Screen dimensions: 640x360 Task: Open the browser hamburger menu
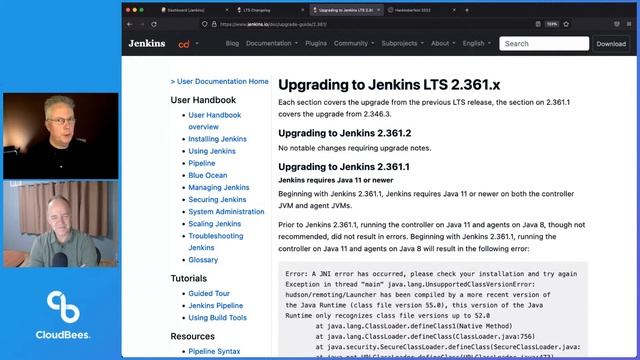pos(629,24)
